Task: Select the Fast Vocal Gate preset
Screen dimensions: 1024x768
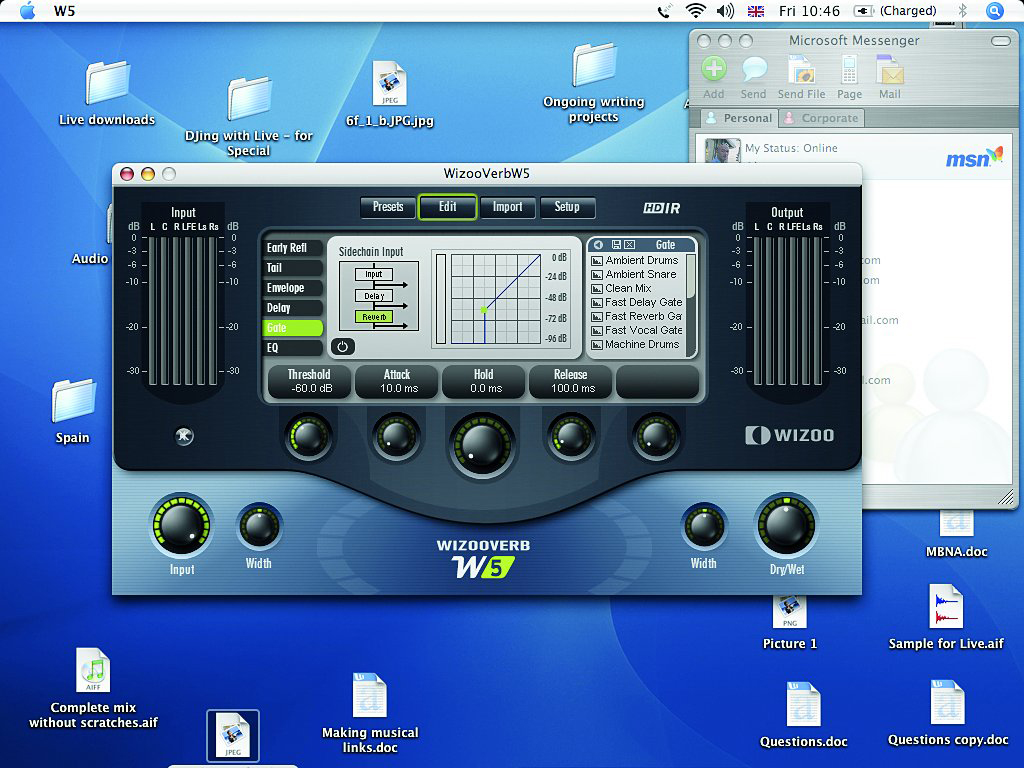Action: (x=637, y=330)
